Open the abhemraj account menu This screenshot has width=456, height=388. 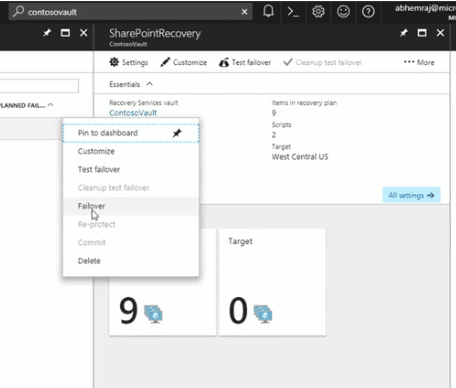425,12
